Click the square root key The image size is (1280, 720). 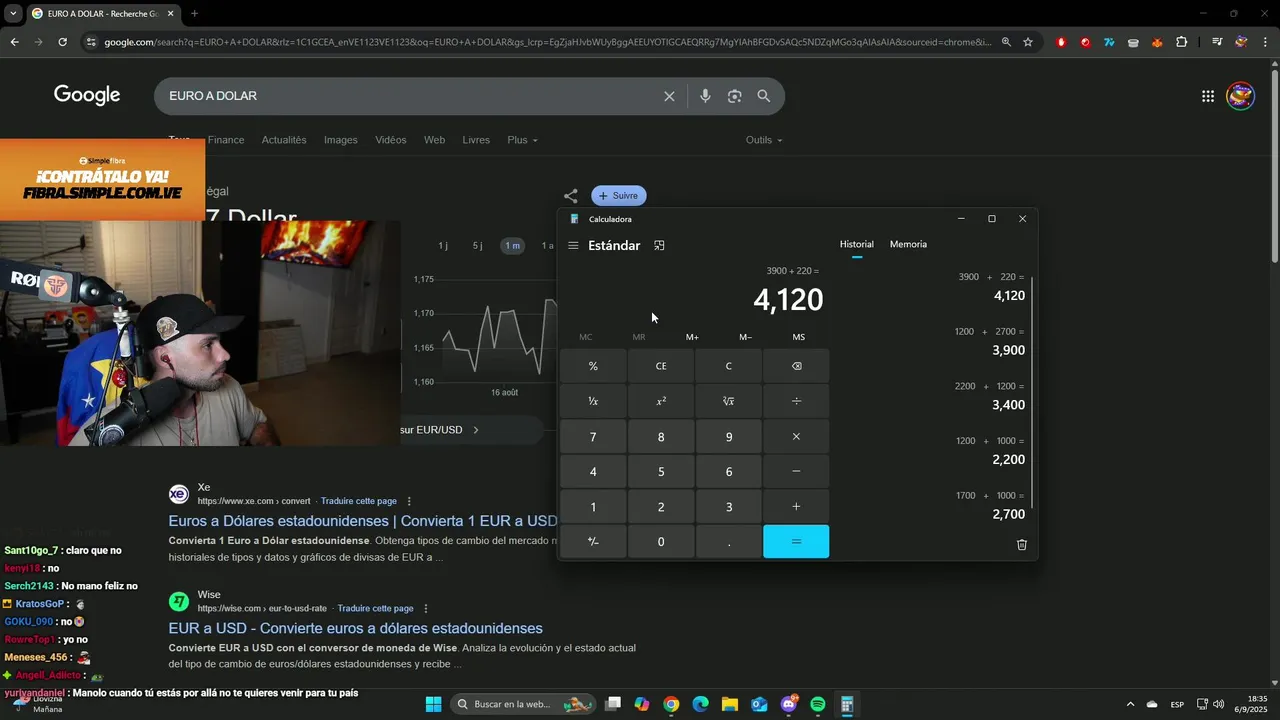coord(728,401)
